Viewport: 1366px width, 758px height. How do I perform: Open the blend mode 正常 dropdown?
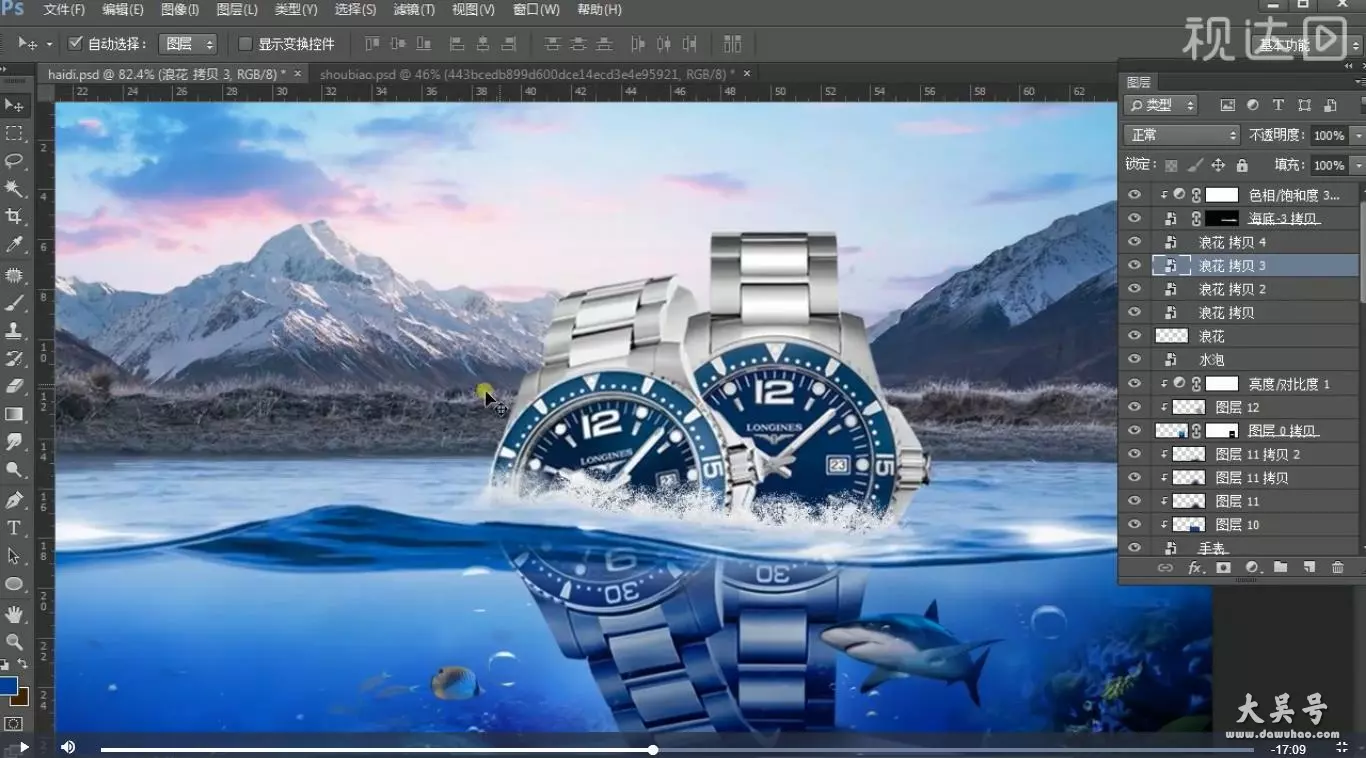point(1181,135)
